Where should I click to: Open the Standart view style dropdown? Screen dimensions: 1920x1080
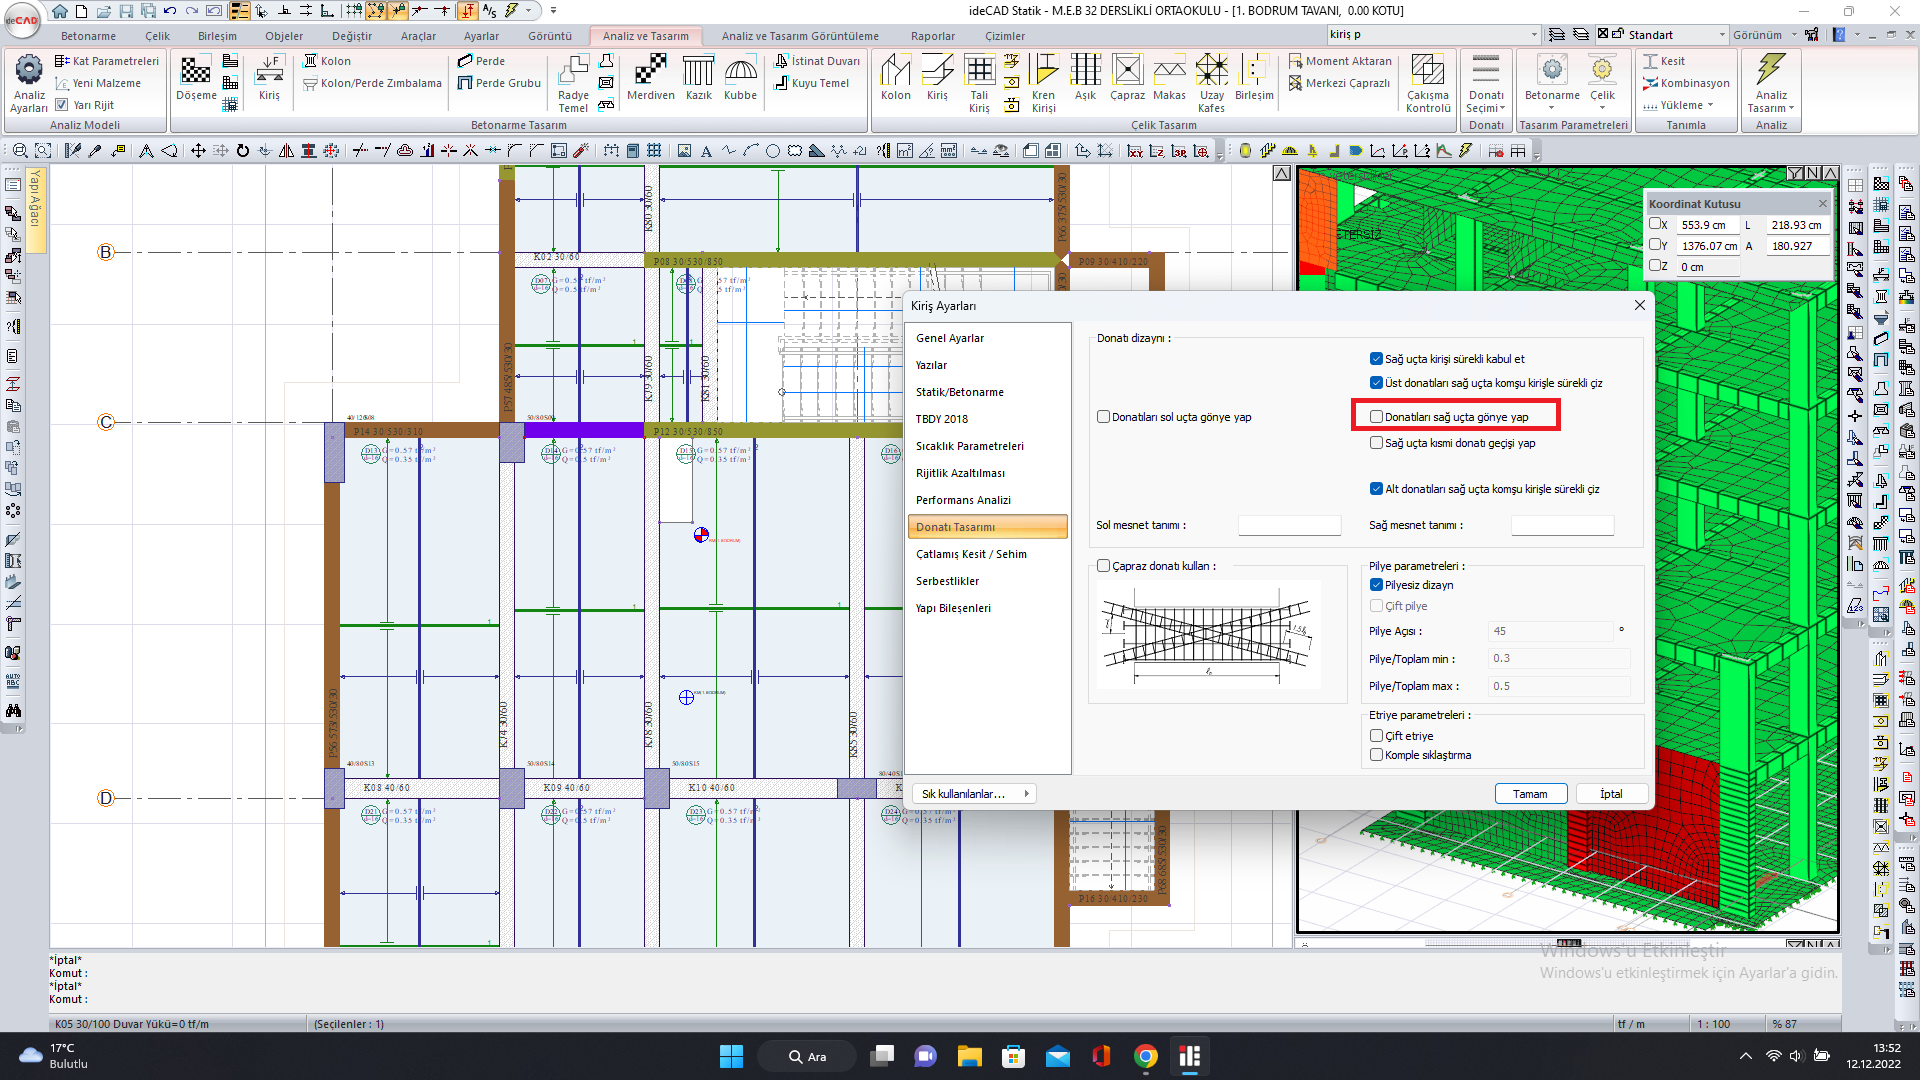tap(1722, 35)
